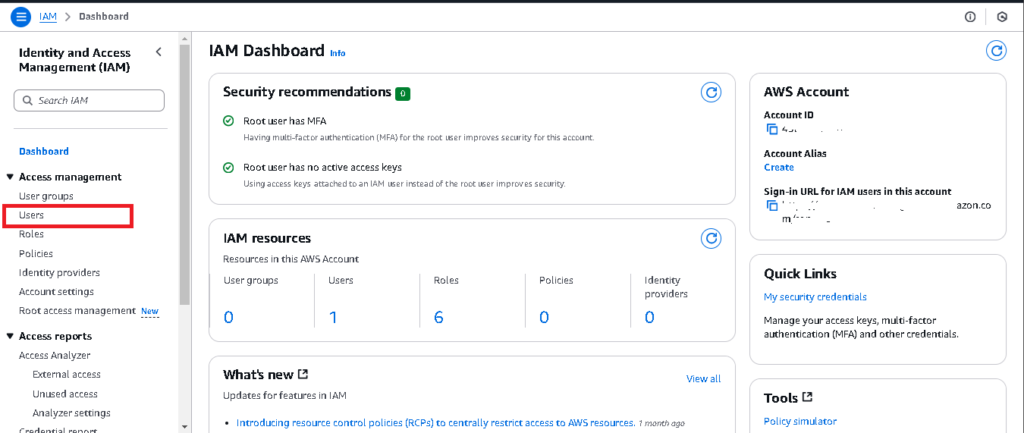Click the Roles count 6
1024x433 pixels.
pos(439,317)
